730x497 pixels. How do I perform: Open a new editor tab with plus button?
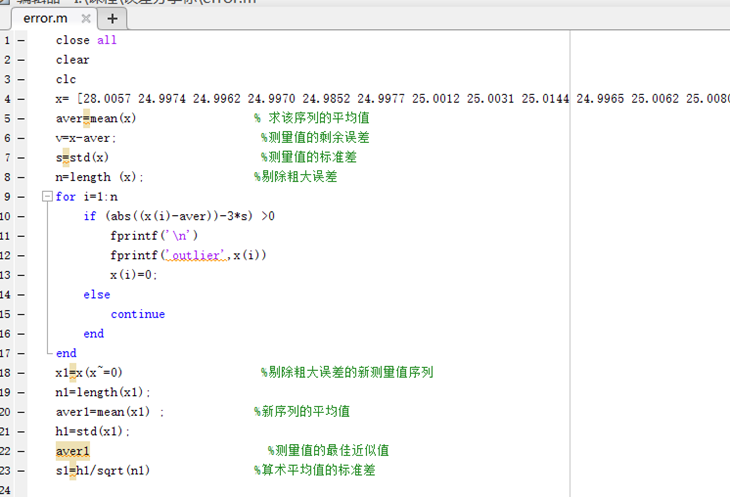112,19
